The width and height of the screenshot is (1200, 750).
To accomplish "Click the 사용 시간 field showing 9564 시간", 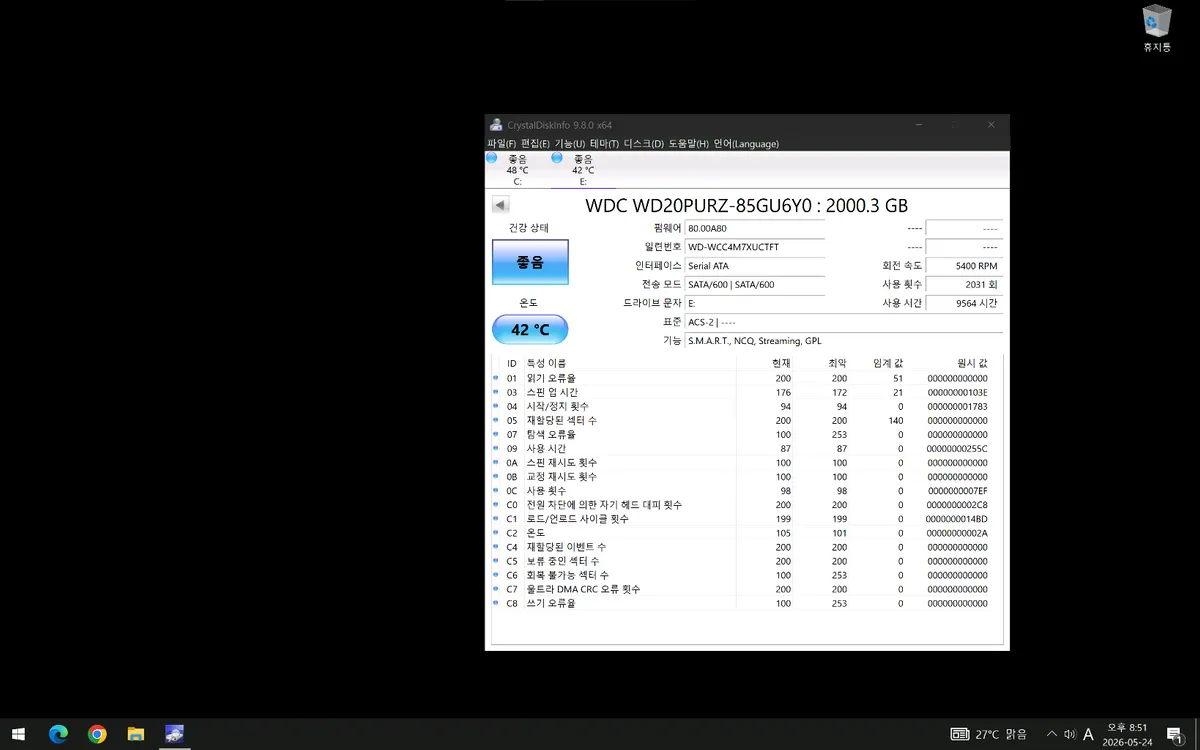I will 964,303.
